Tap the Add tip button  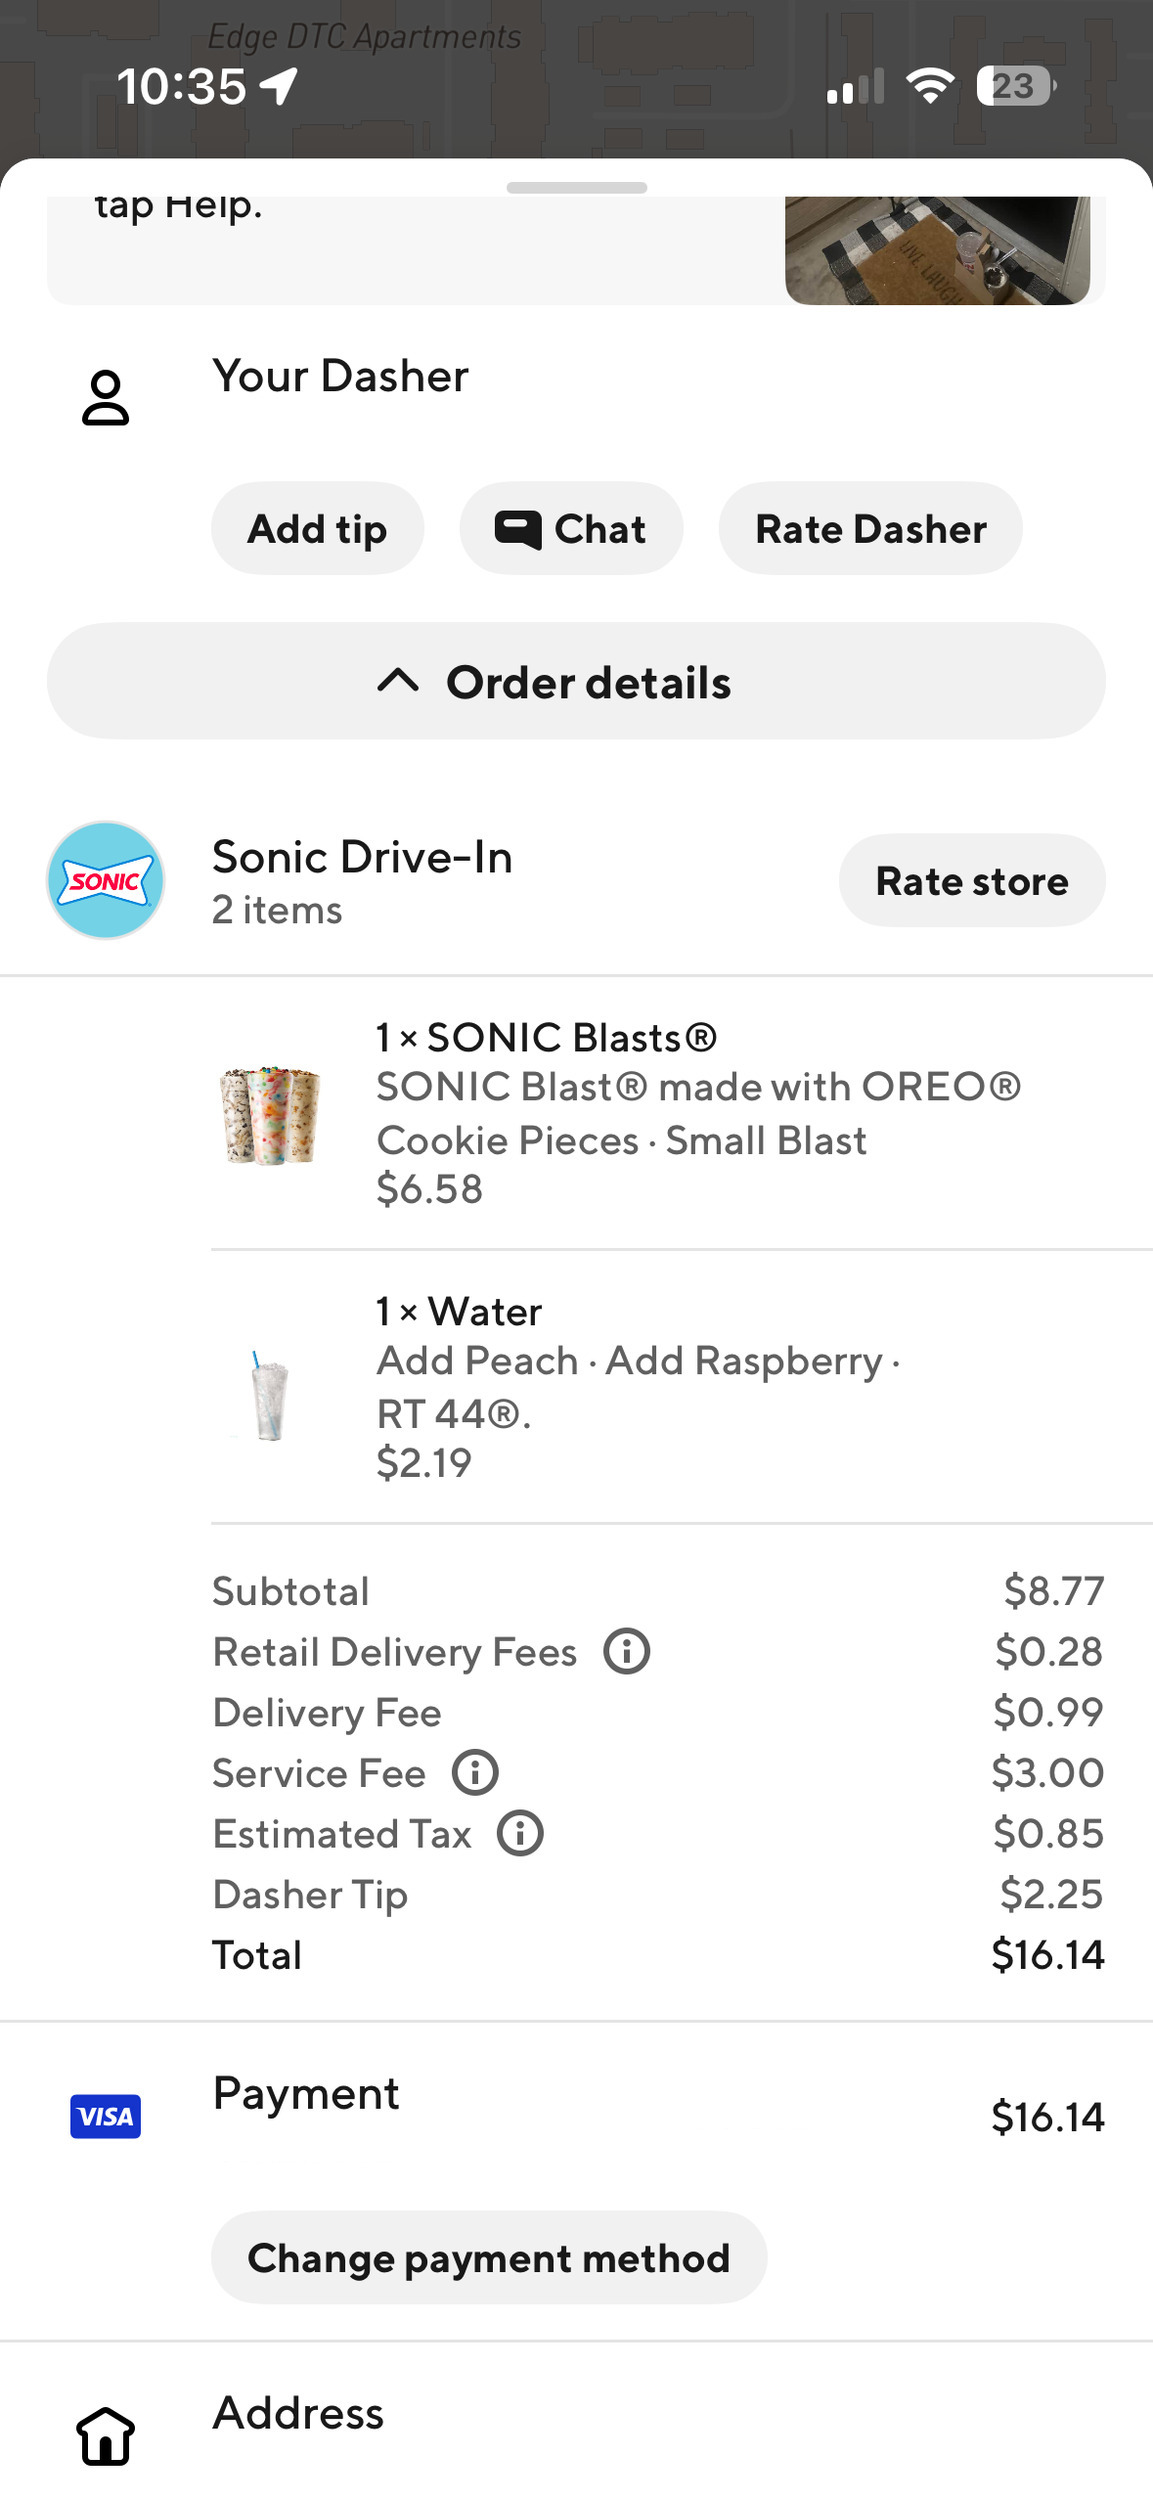pos(317,529)
